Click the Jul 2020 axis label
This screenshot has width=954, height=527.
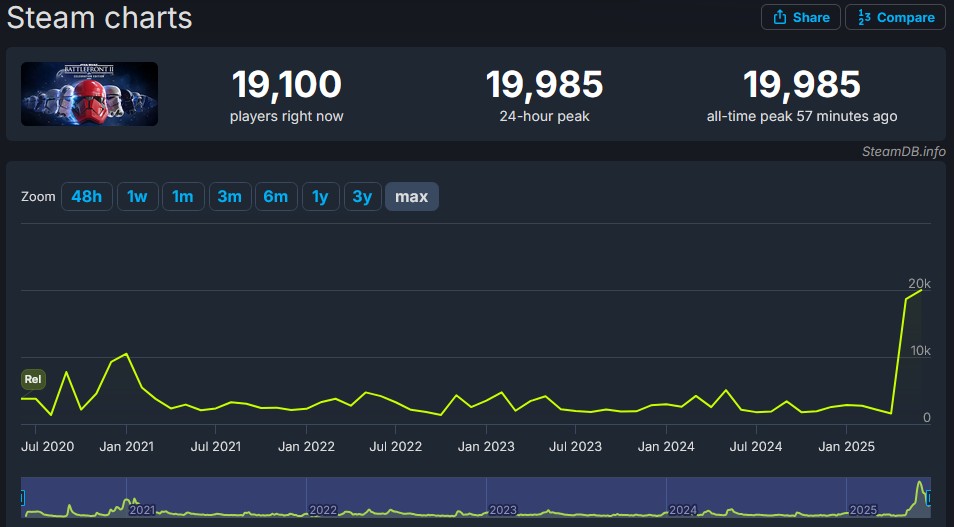(x=47, y=447)
